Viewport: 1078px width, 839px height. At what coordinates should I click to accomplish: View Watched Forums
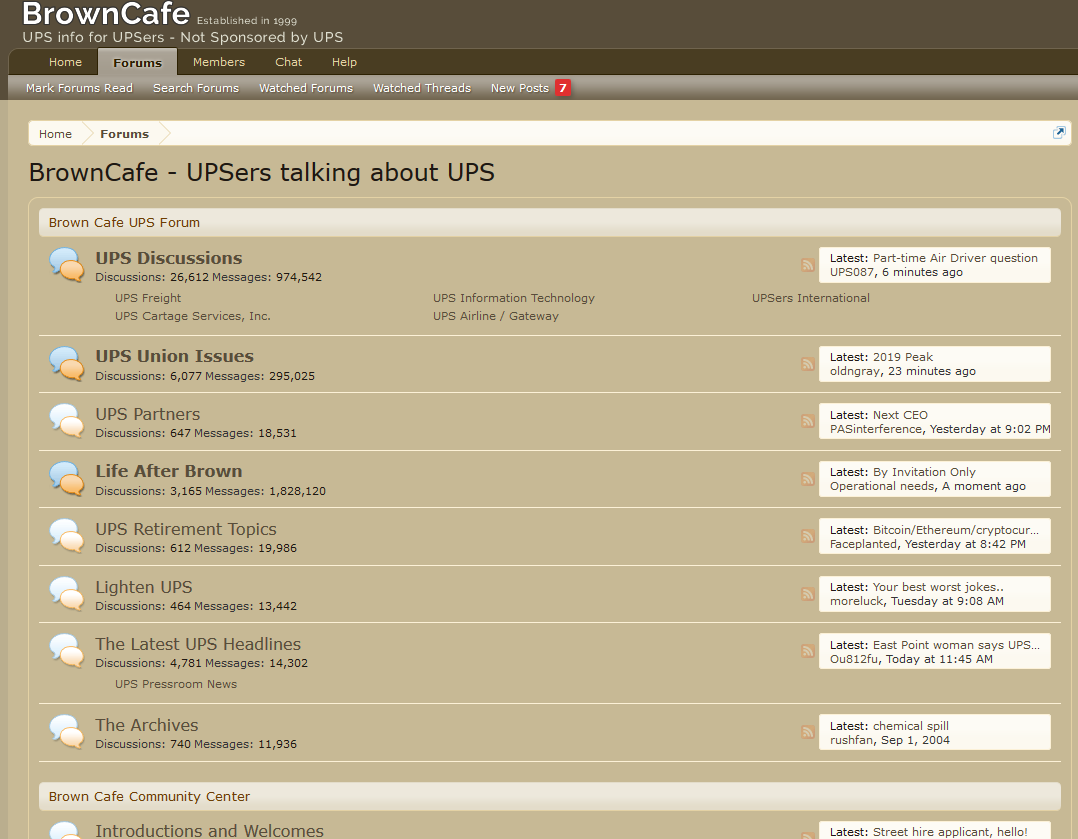tap(306, 88)
